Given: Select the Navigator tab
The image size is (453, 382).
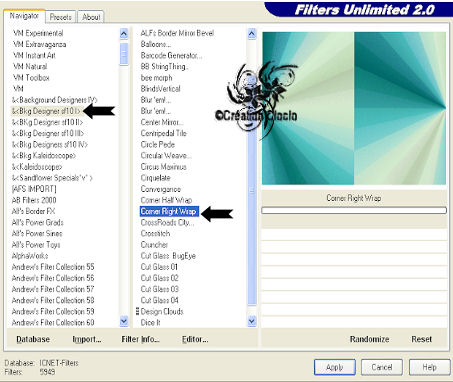Looking at the screenshot, I should tap(24, 16).
